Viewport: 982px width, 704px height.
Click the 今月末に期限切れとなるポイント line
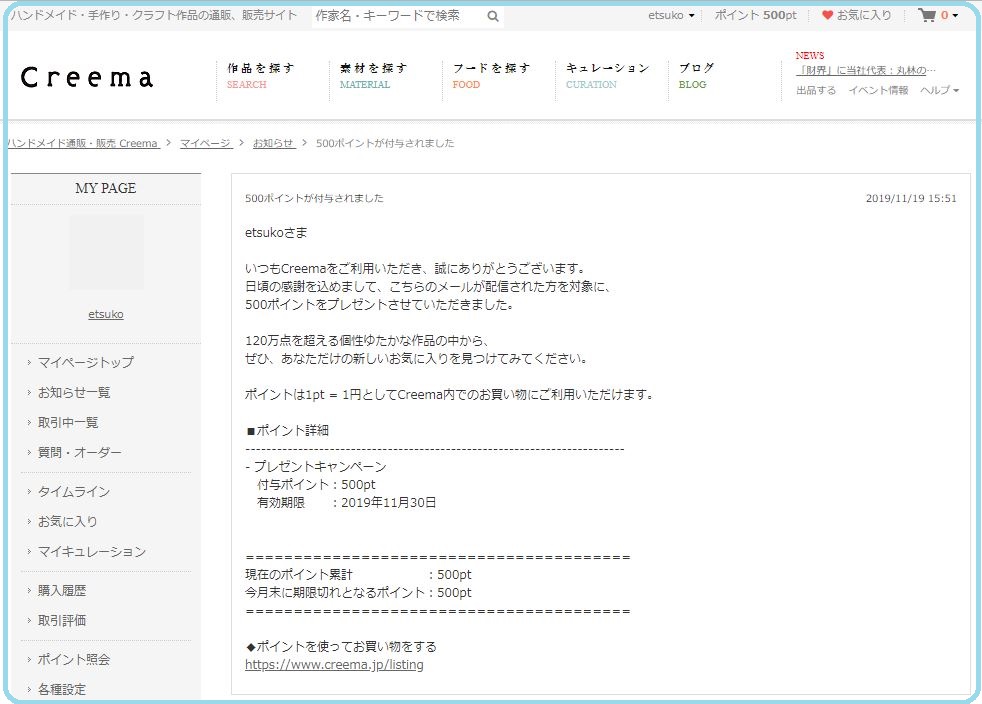[358, 593]
